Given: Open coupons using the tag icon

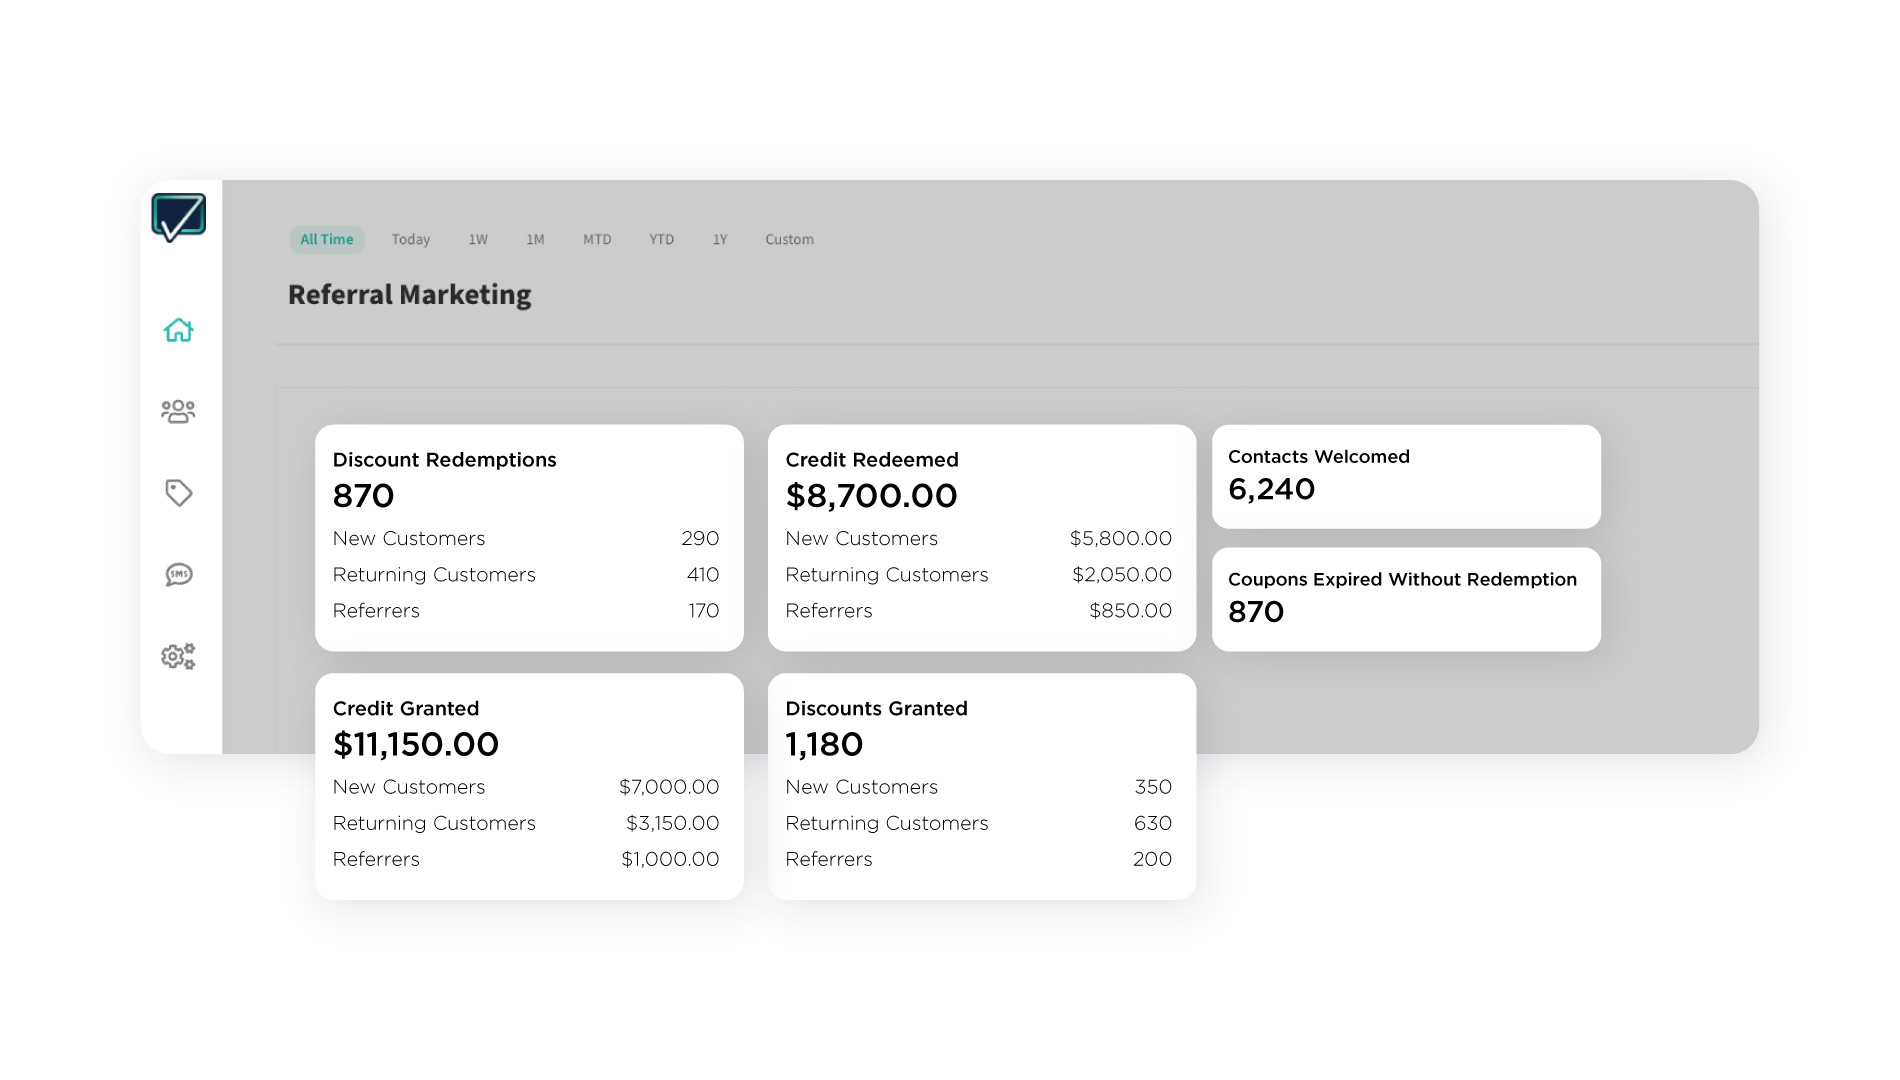Looking at the screenshot, I should pyautogui.click(x=178, y=492).
